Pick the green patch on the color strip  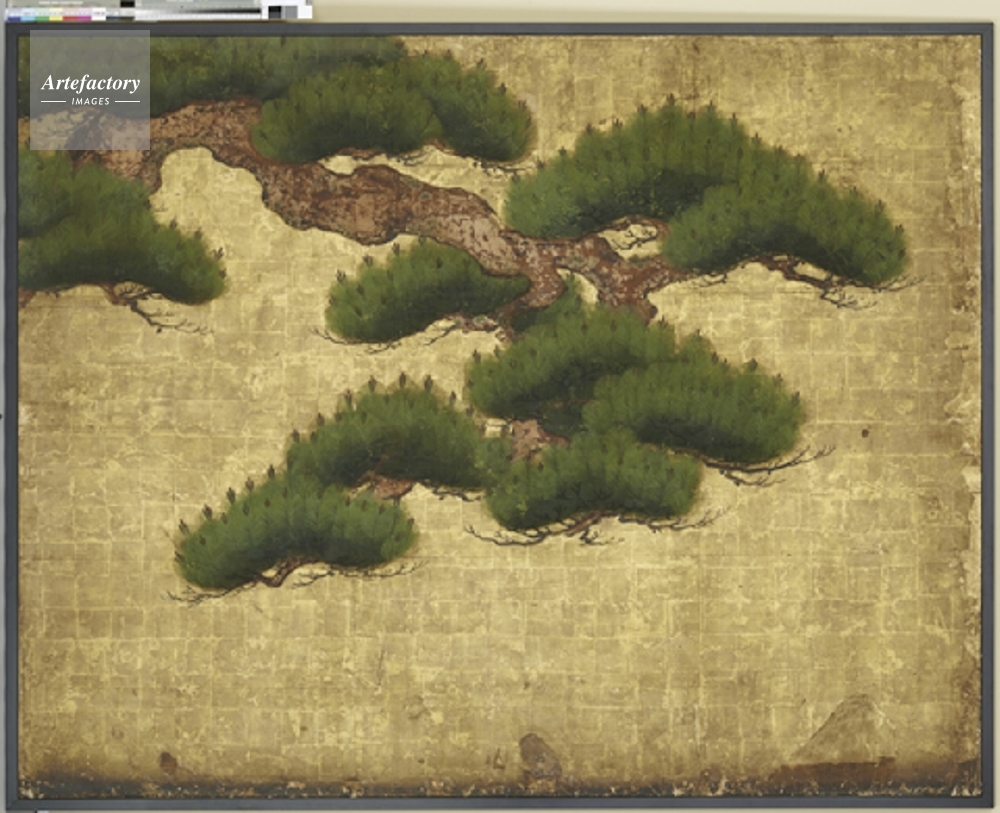42,17
